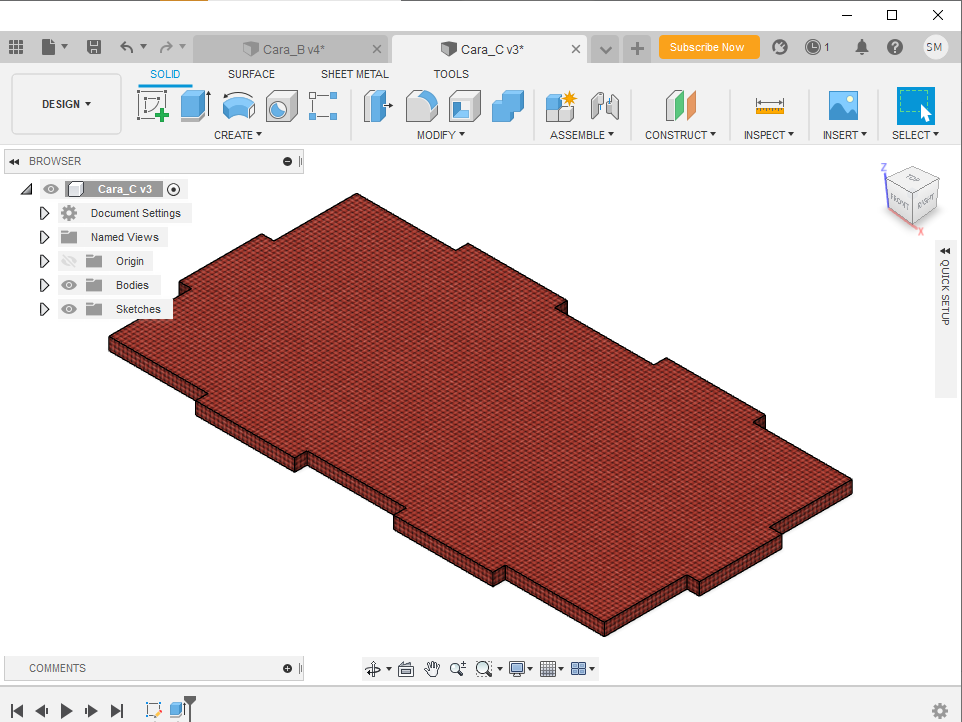Click the Subscribe Now button
The image size is (962, 722).
(x=709, y=47)
